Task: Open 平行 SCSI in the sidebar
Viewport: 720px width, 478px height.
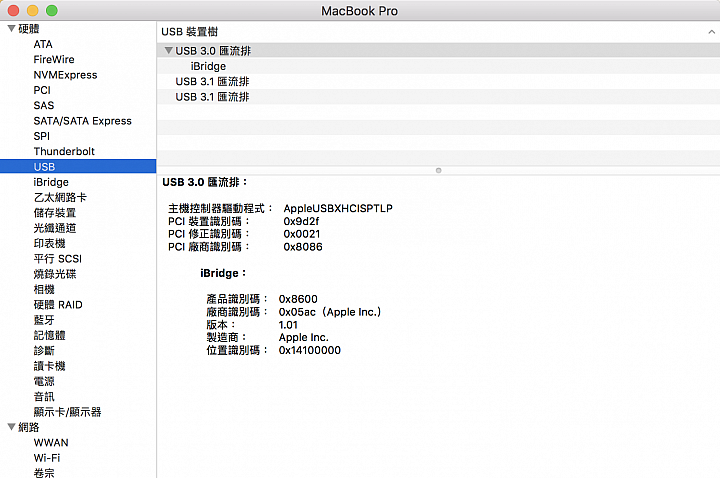Action: [57, 259]
